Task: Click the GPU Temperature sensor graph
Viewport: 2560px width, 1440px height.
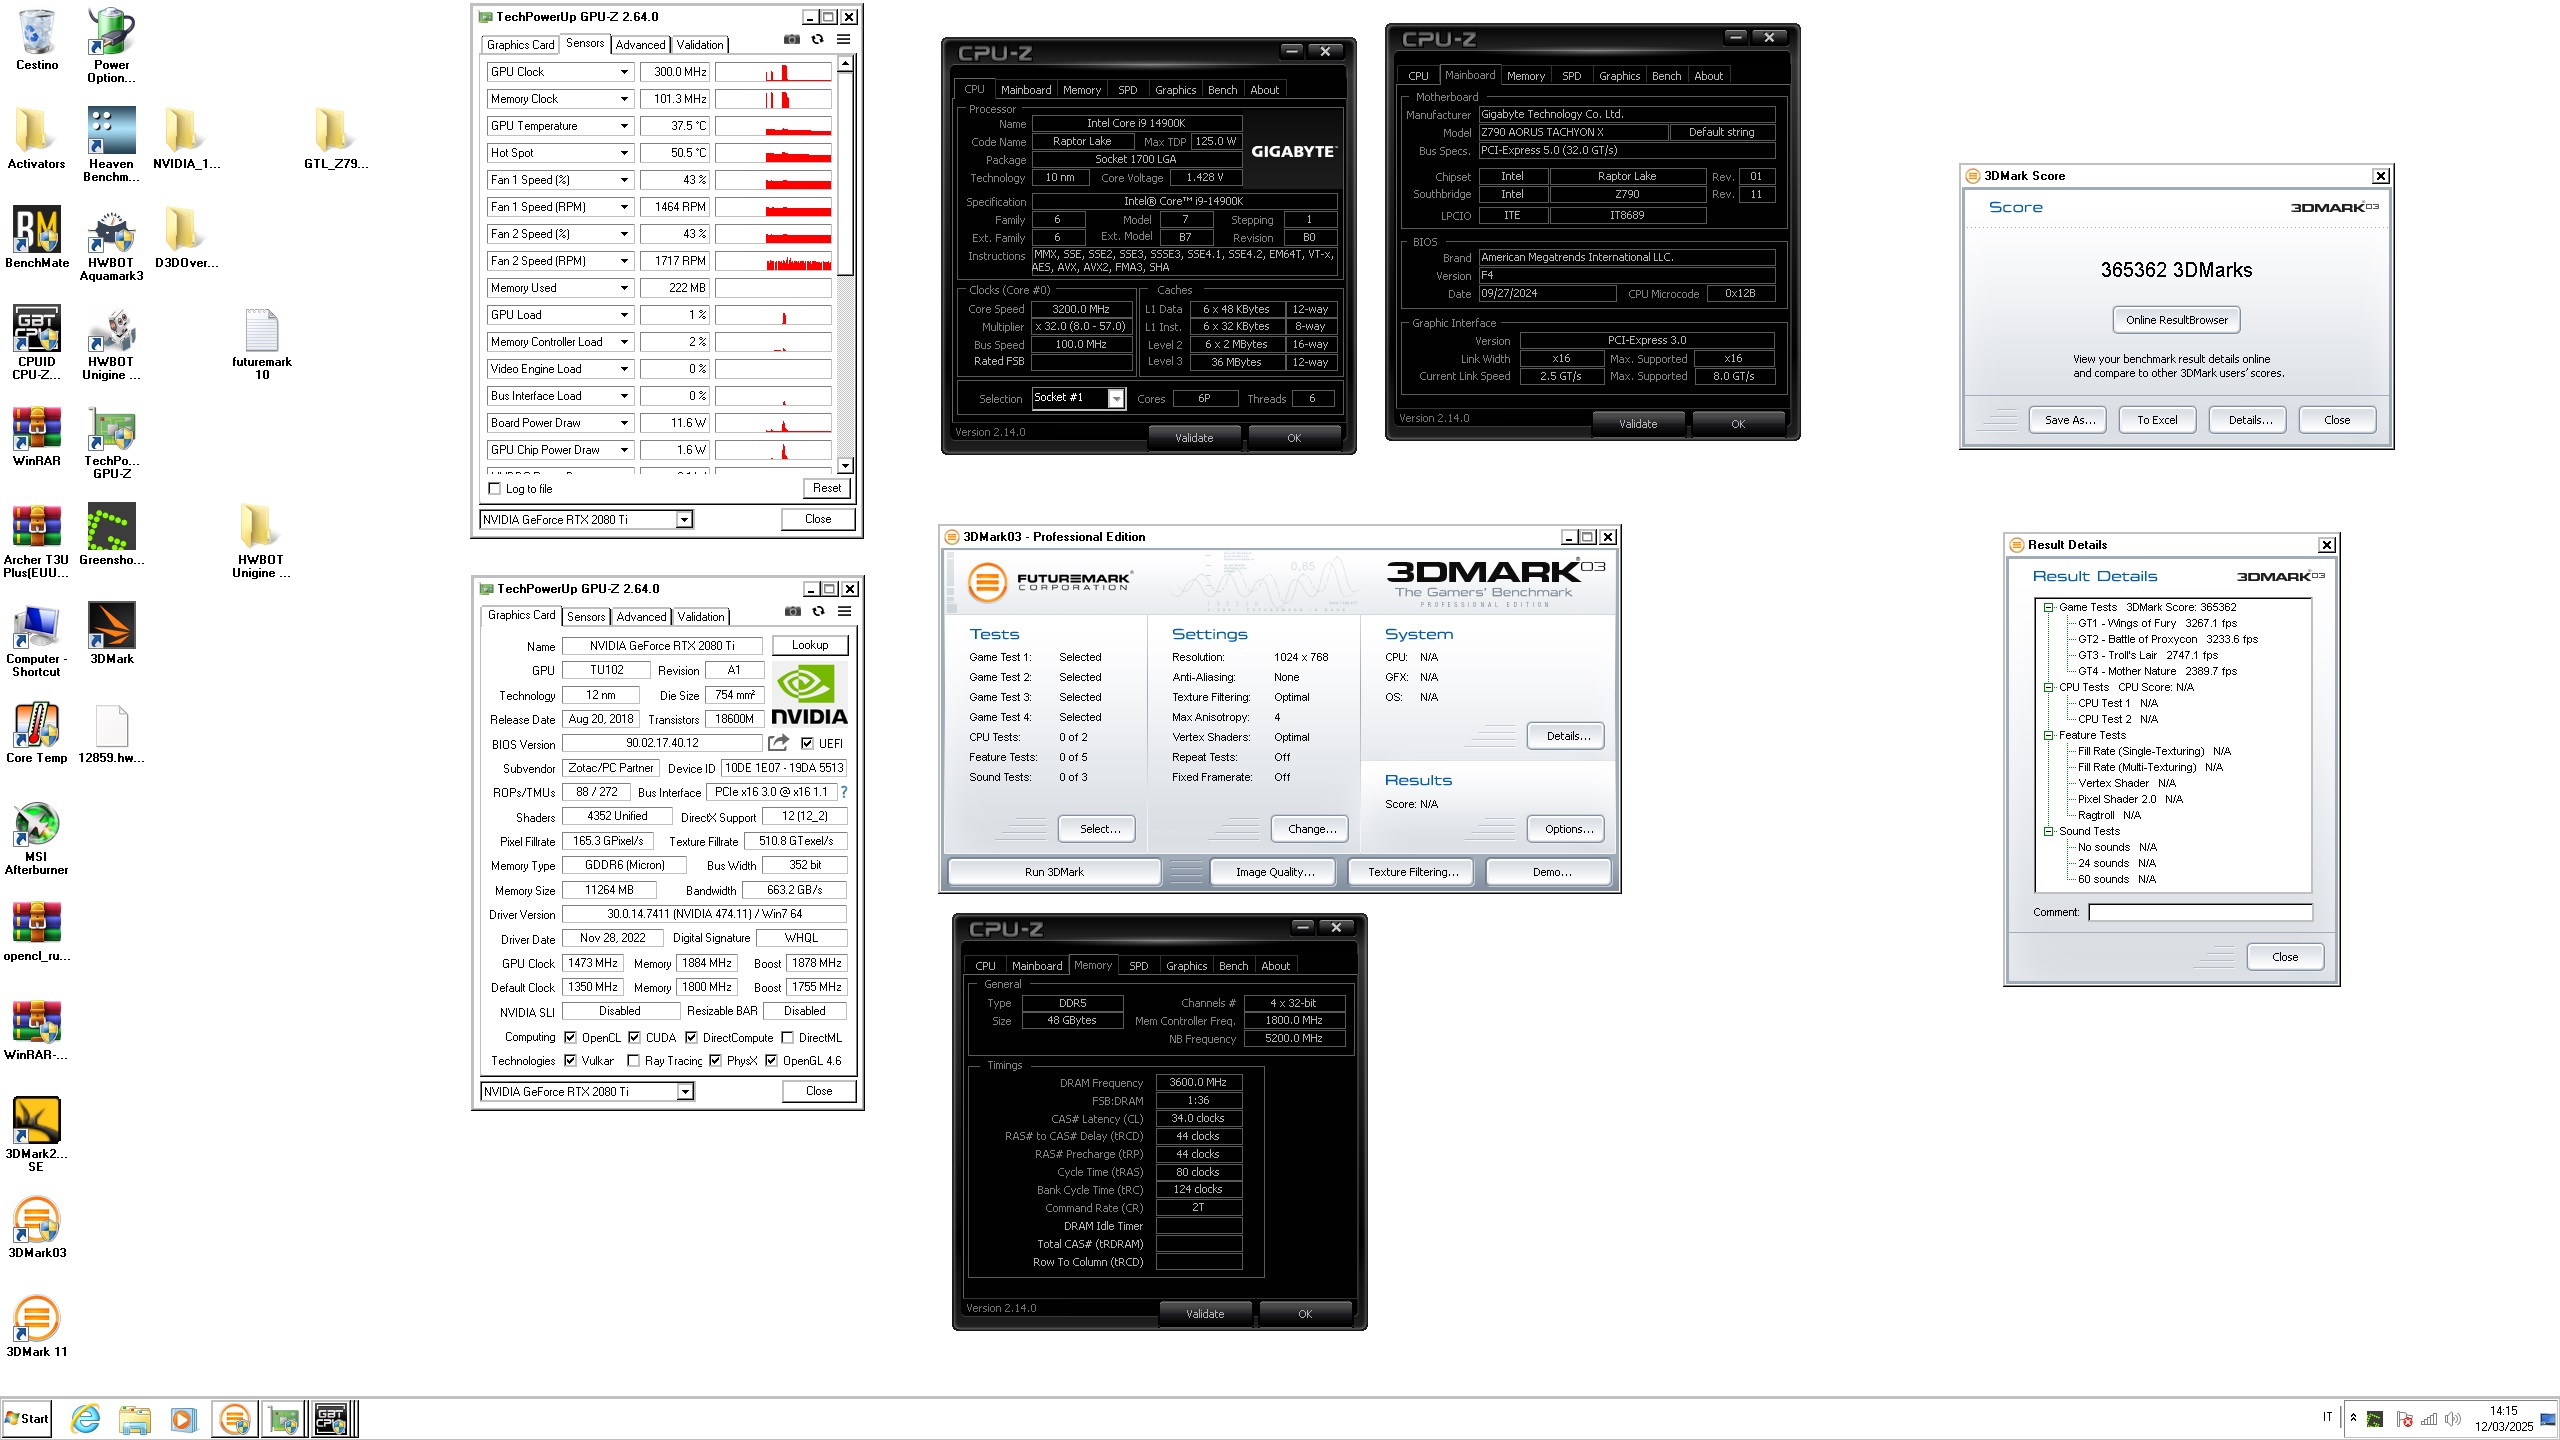Action: tap(773, 126)
